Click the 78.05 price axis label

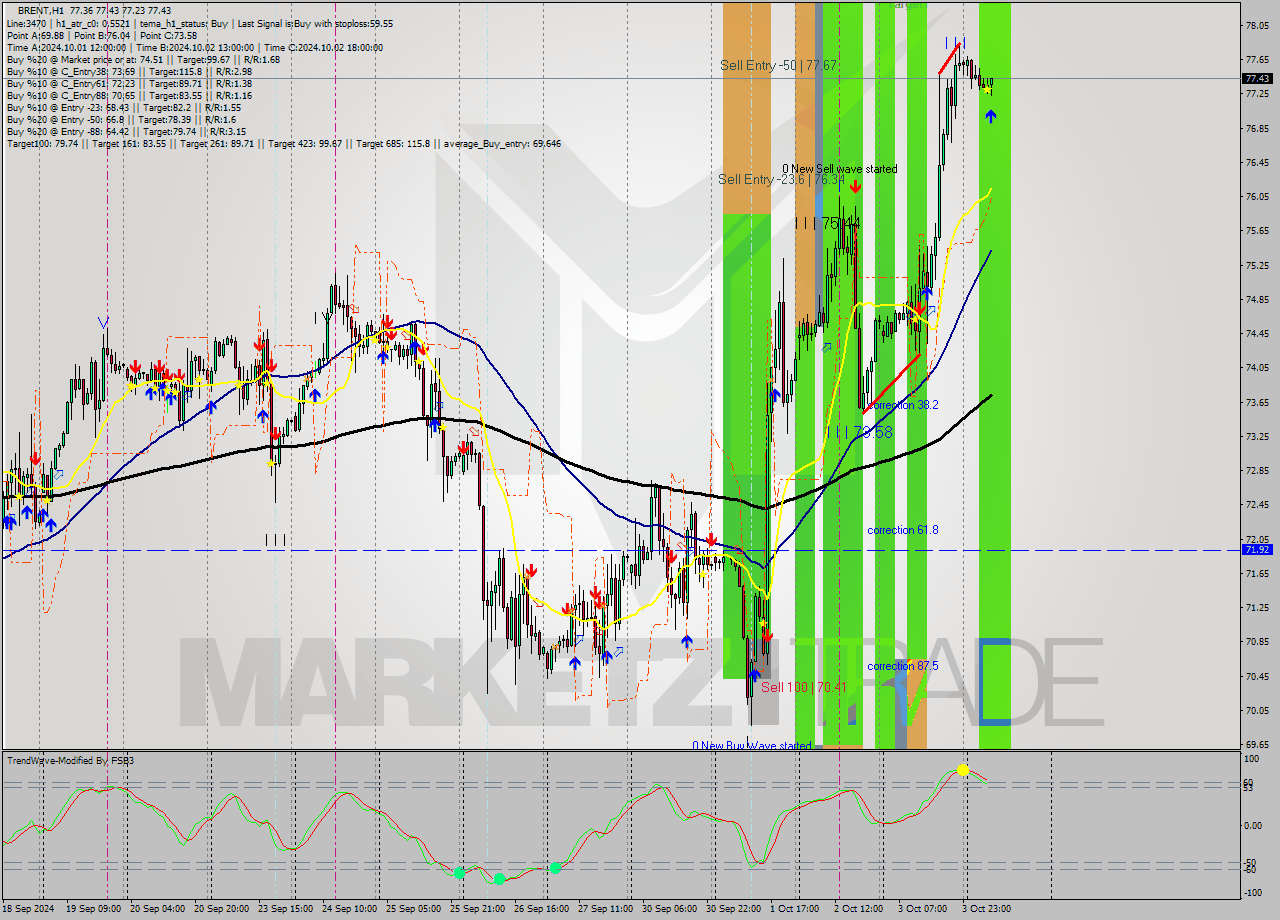pos(1257,26)
